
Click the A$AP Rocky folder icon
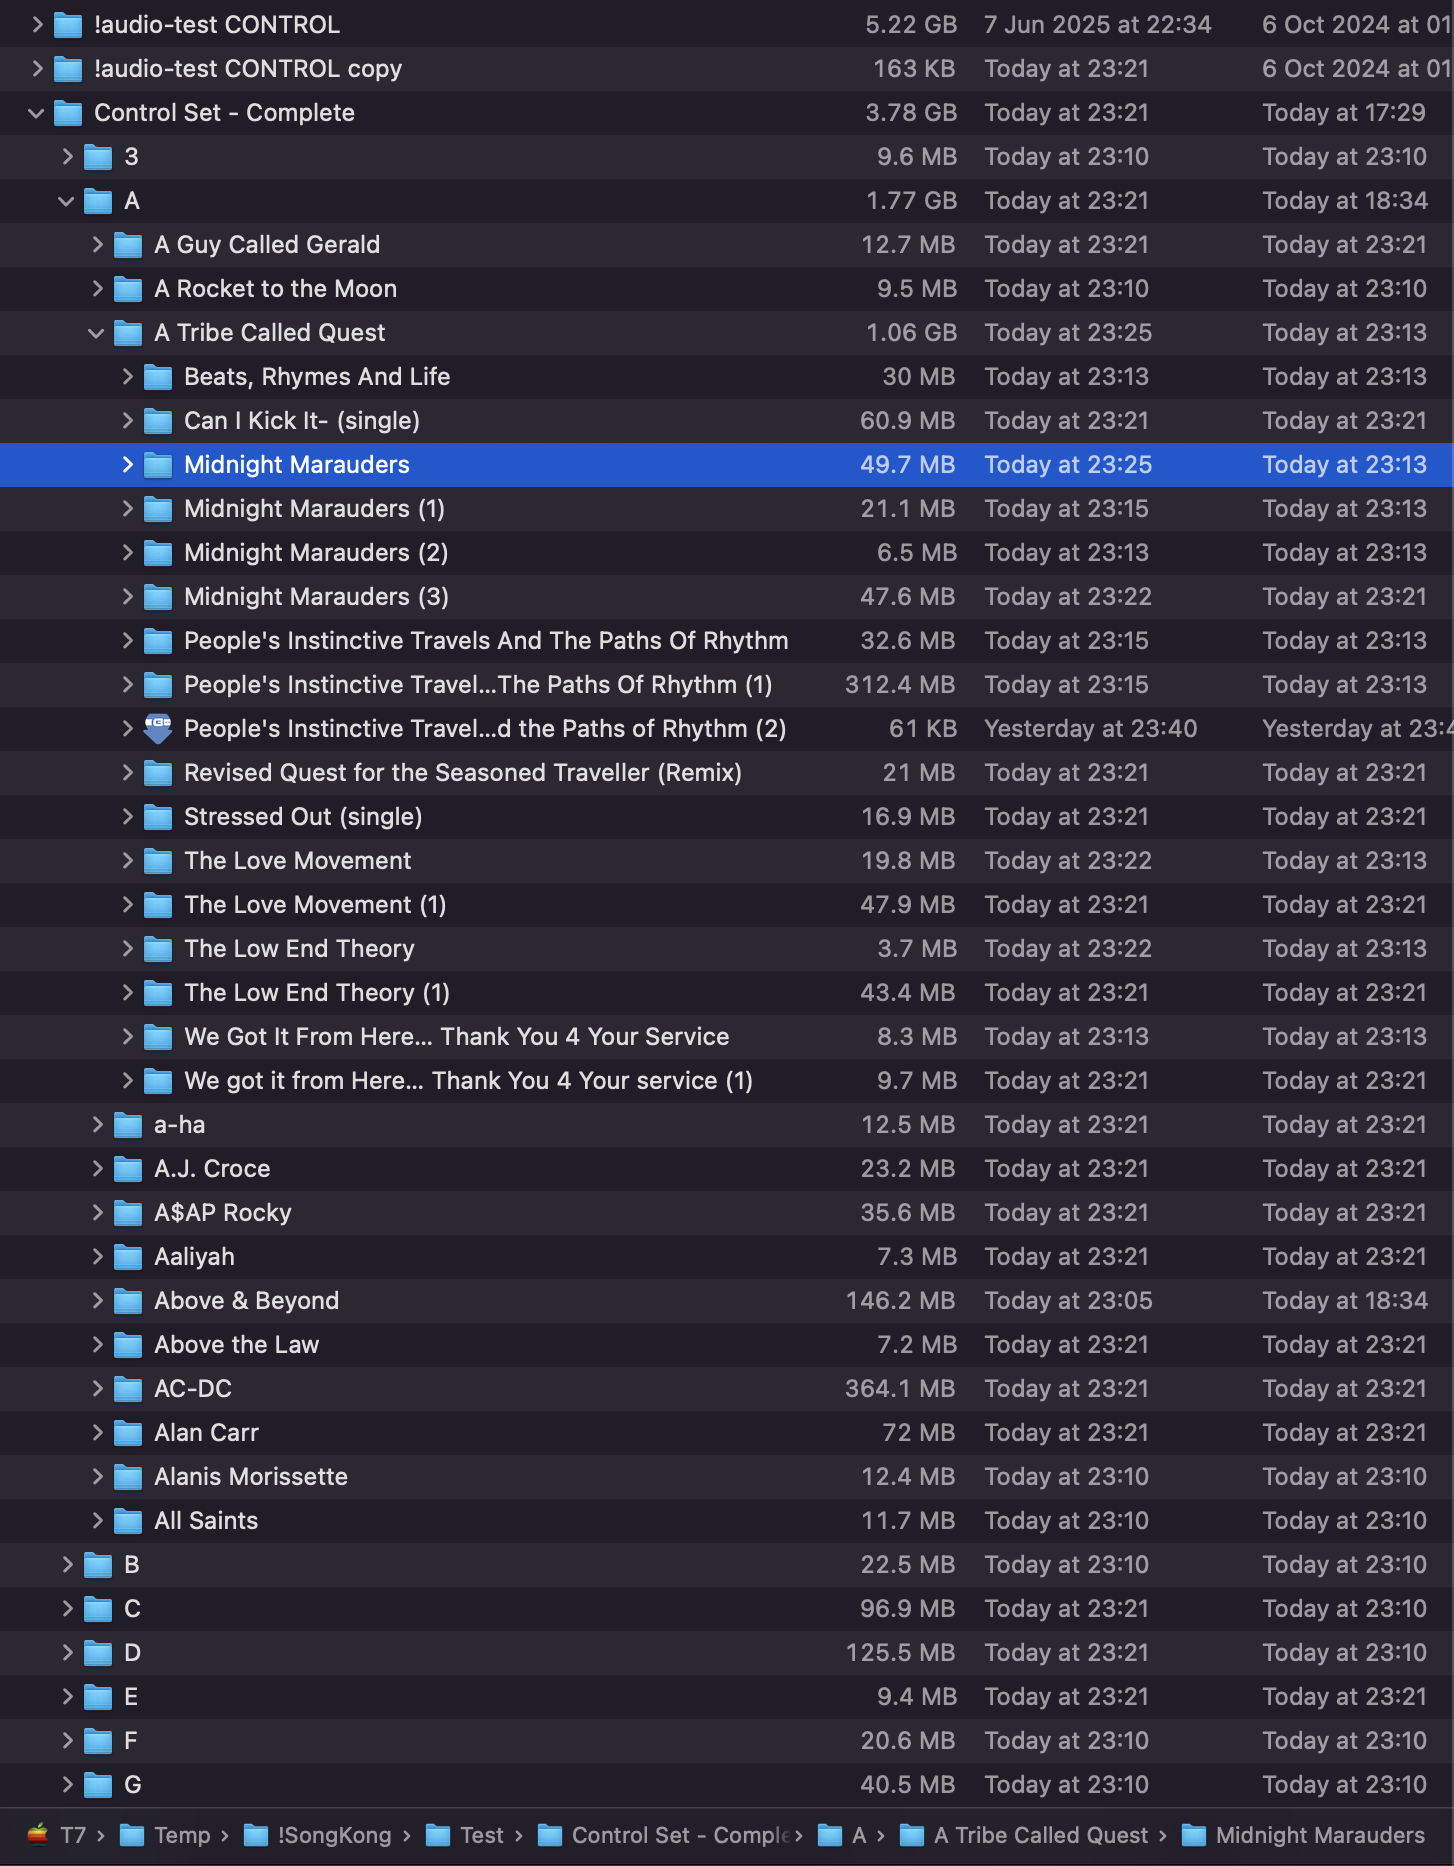128,1213
